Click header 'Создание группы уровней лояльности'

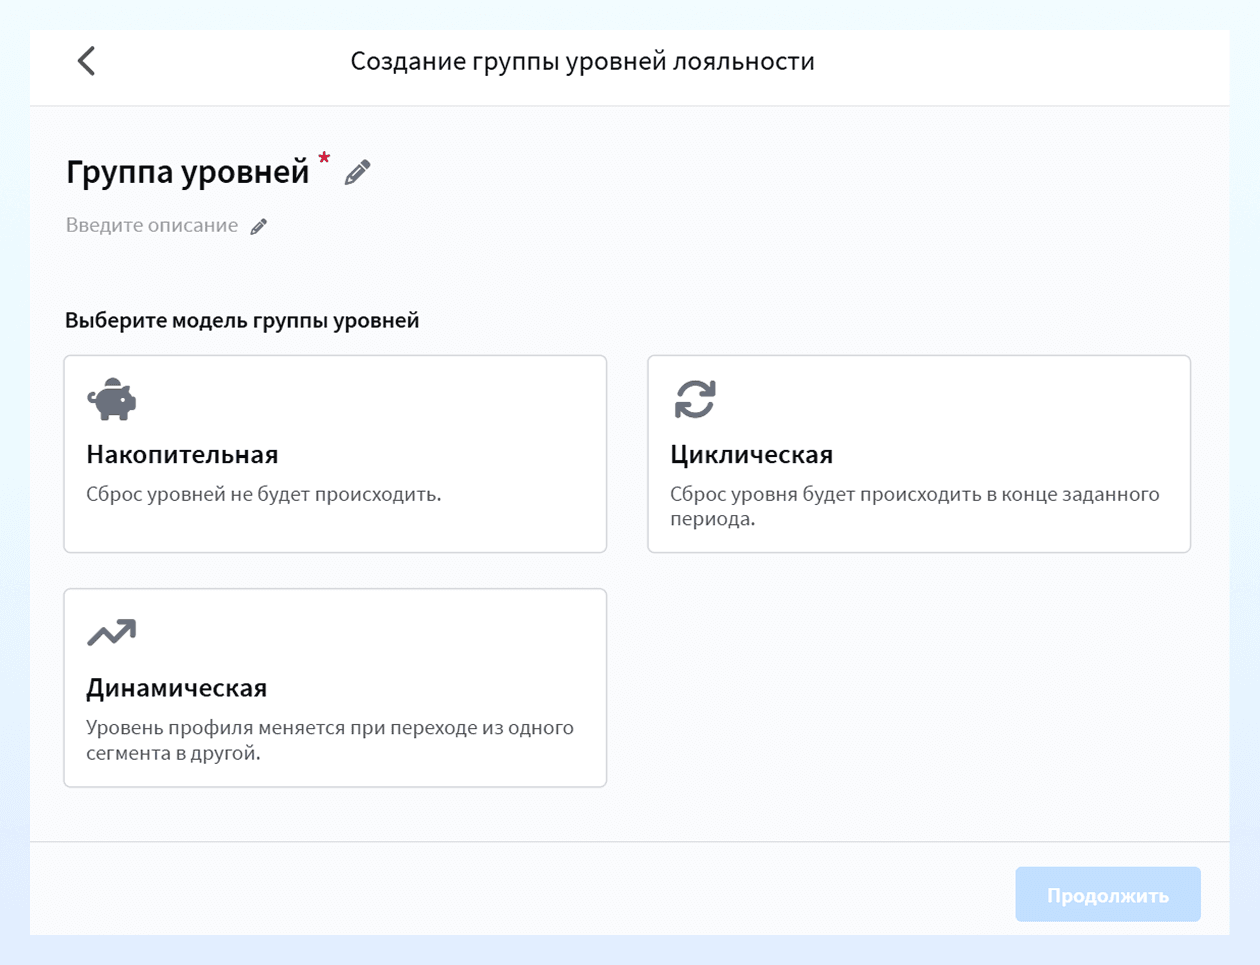582,61
